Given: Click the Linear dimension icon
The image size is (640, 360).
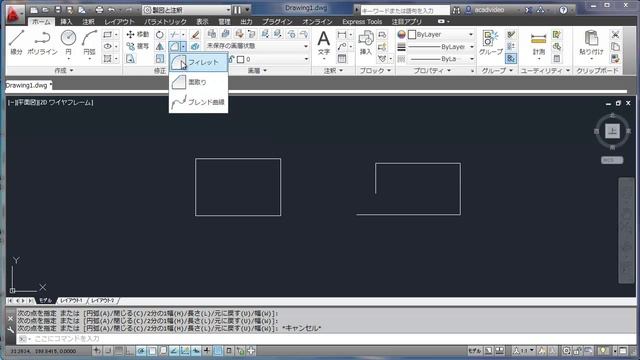Looking at the screenshot, I should point(342,35).
